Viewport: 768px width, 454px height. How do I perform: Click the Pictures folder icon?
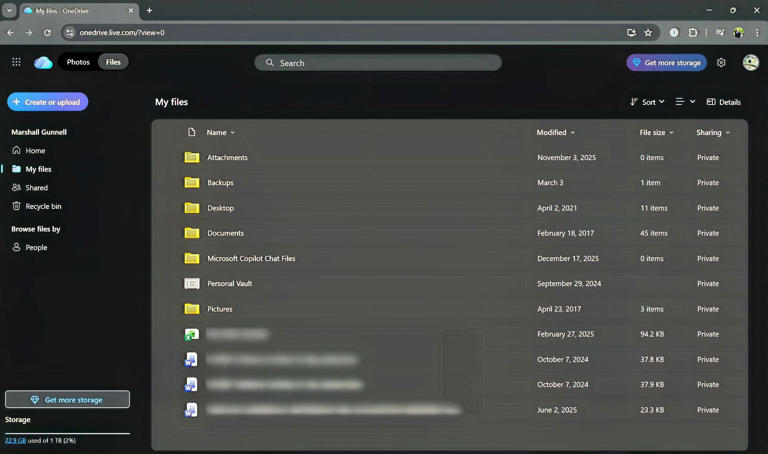192,309
